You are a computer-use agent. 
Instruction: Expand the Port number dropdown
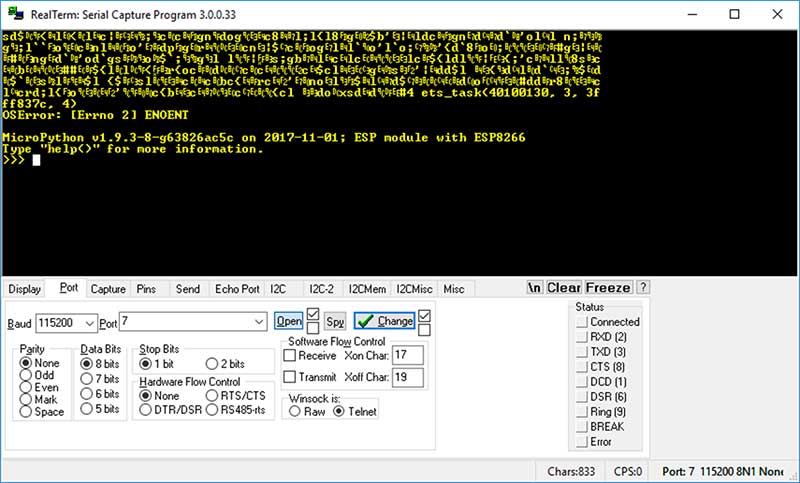click(x=259, y=323)
